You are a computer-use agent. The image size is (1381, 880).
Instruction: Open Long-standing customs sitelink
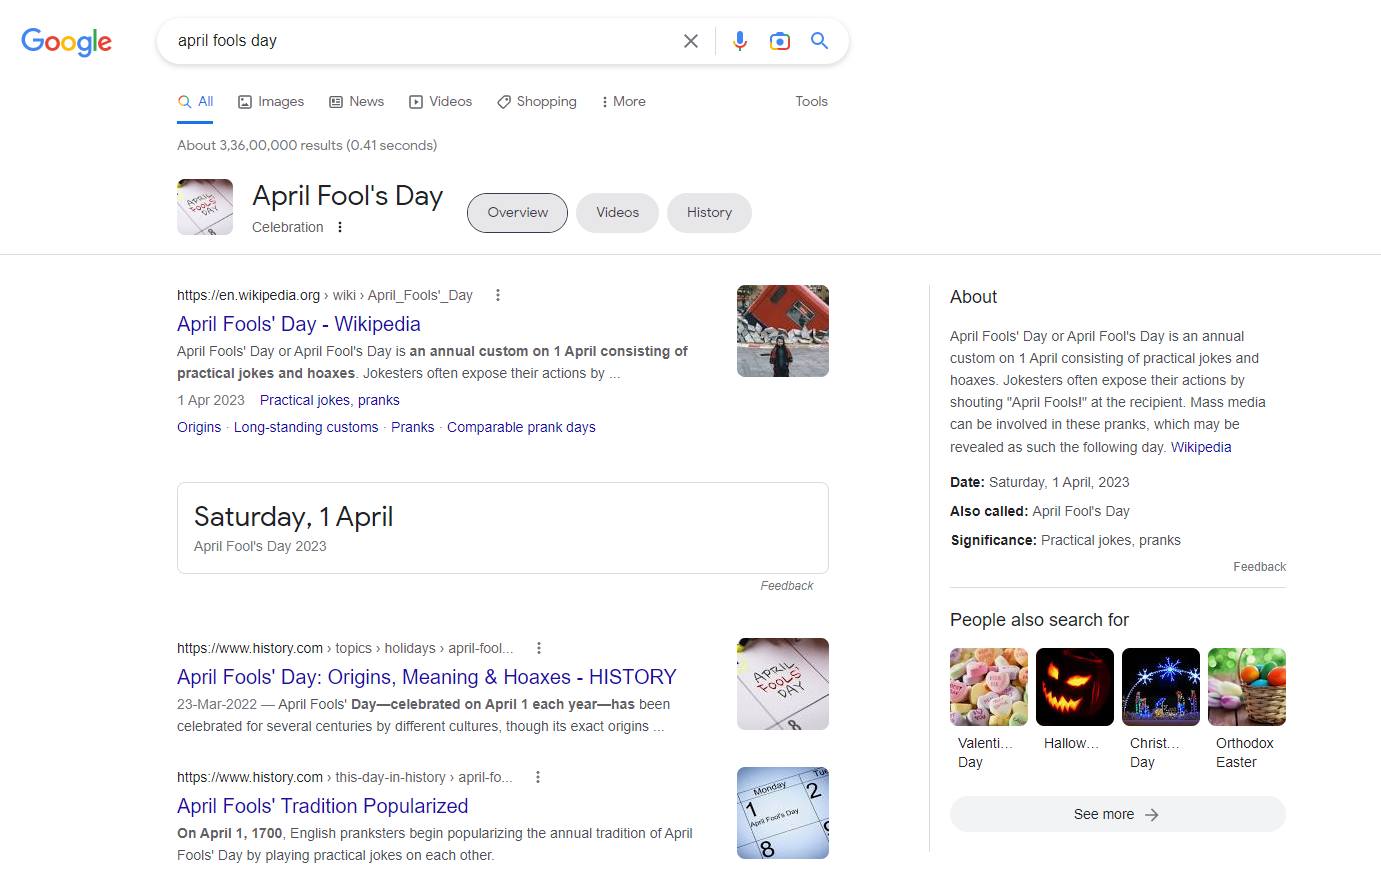(x=306, y=427)
